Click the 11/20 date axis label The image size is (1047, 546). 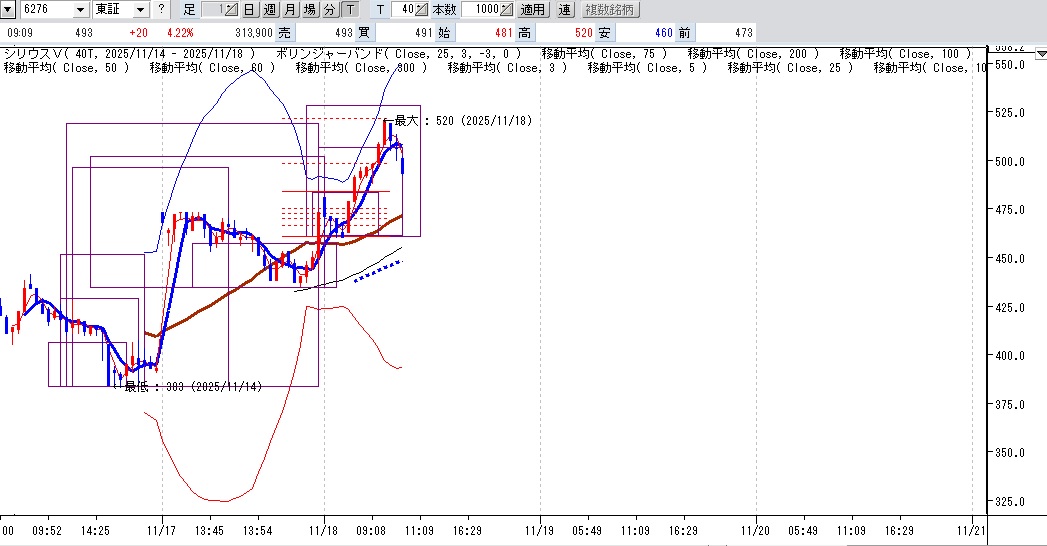pyautogui.click(x=755, y=531)
